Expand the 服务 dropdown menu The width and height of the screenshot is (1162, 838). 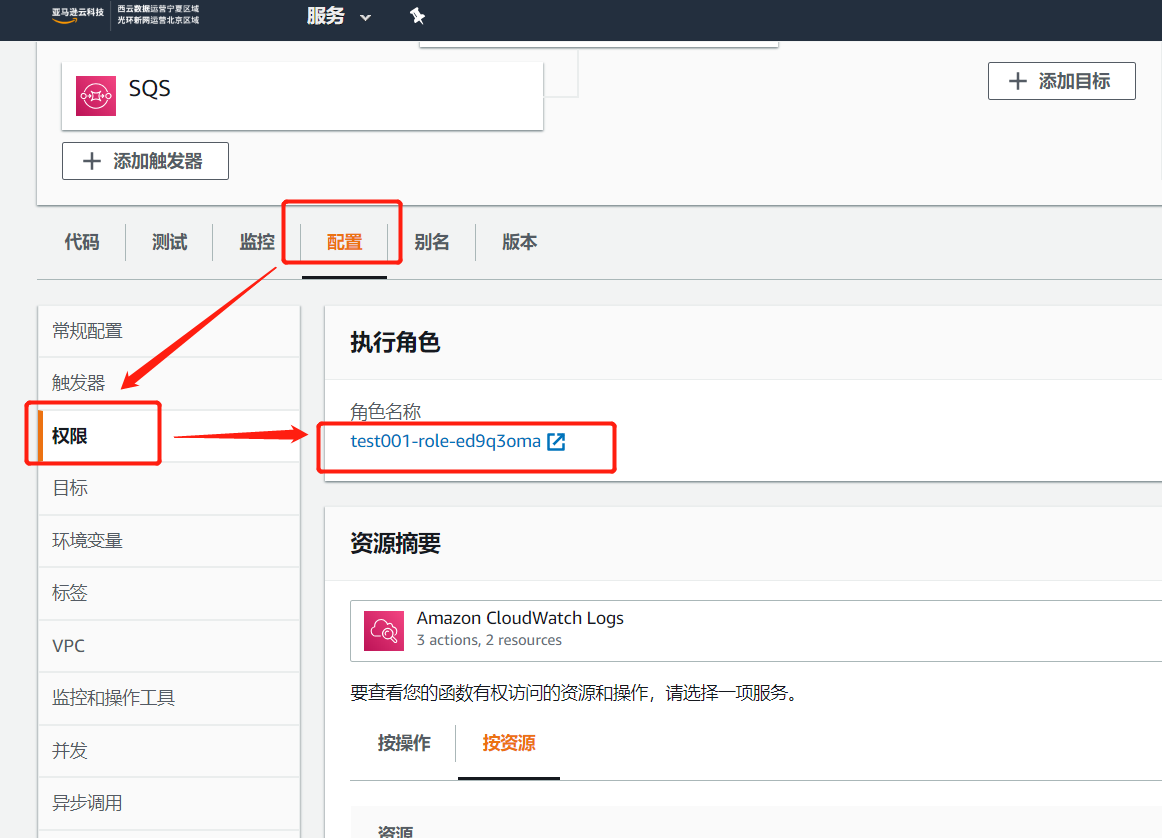tap(338, 17)
